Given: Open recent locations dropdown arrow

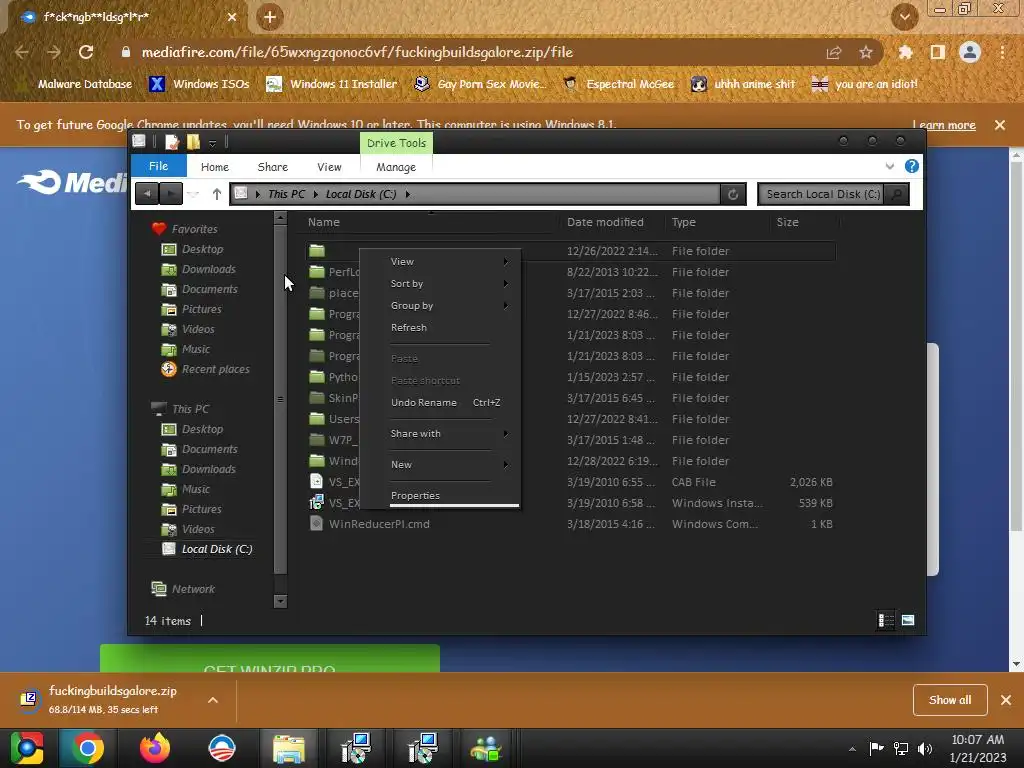Looking at the screenshot, I should point(193,195).
